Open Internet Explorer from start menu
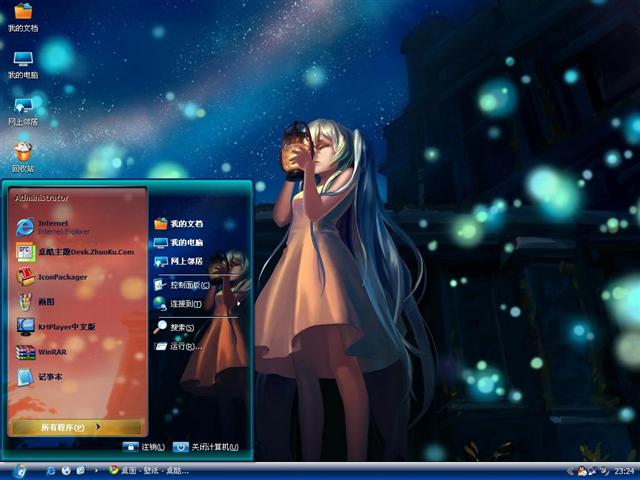 click(58, 226)
